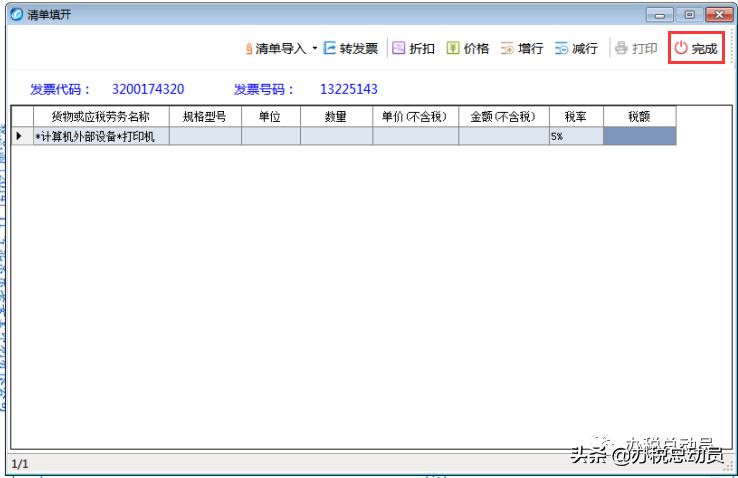Select the 税率 column header

[576, 116]
